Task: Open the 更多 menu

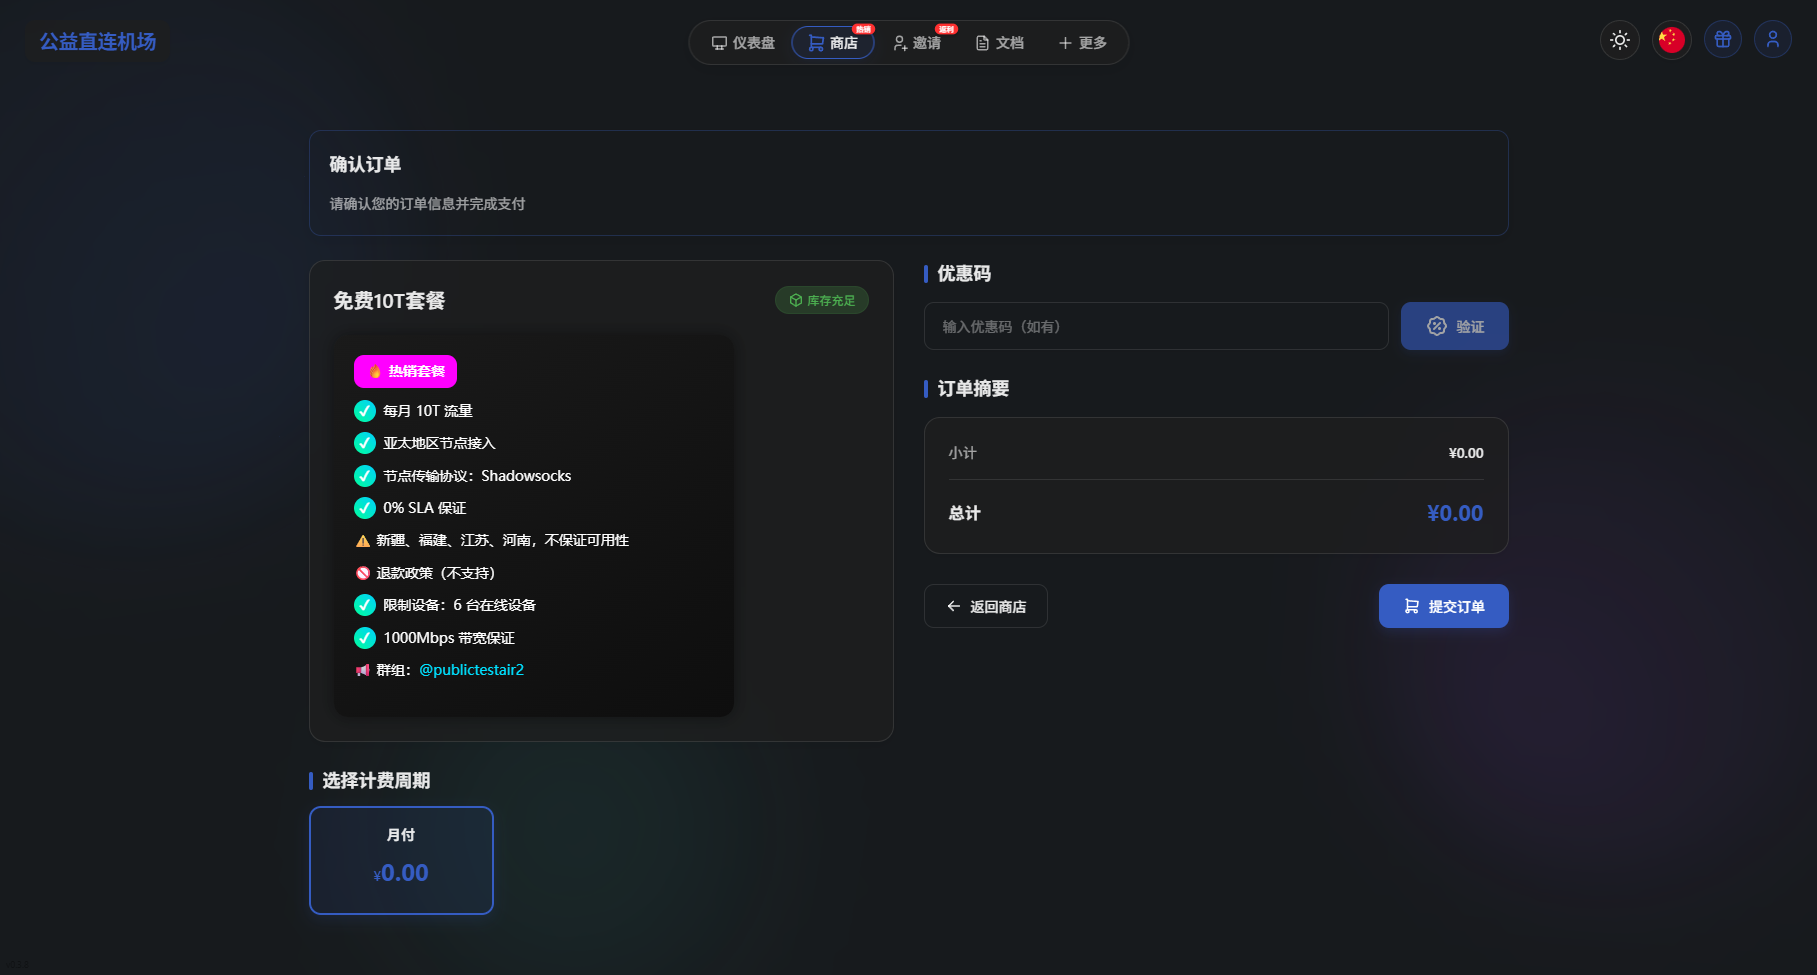Action: [1082, 42]
